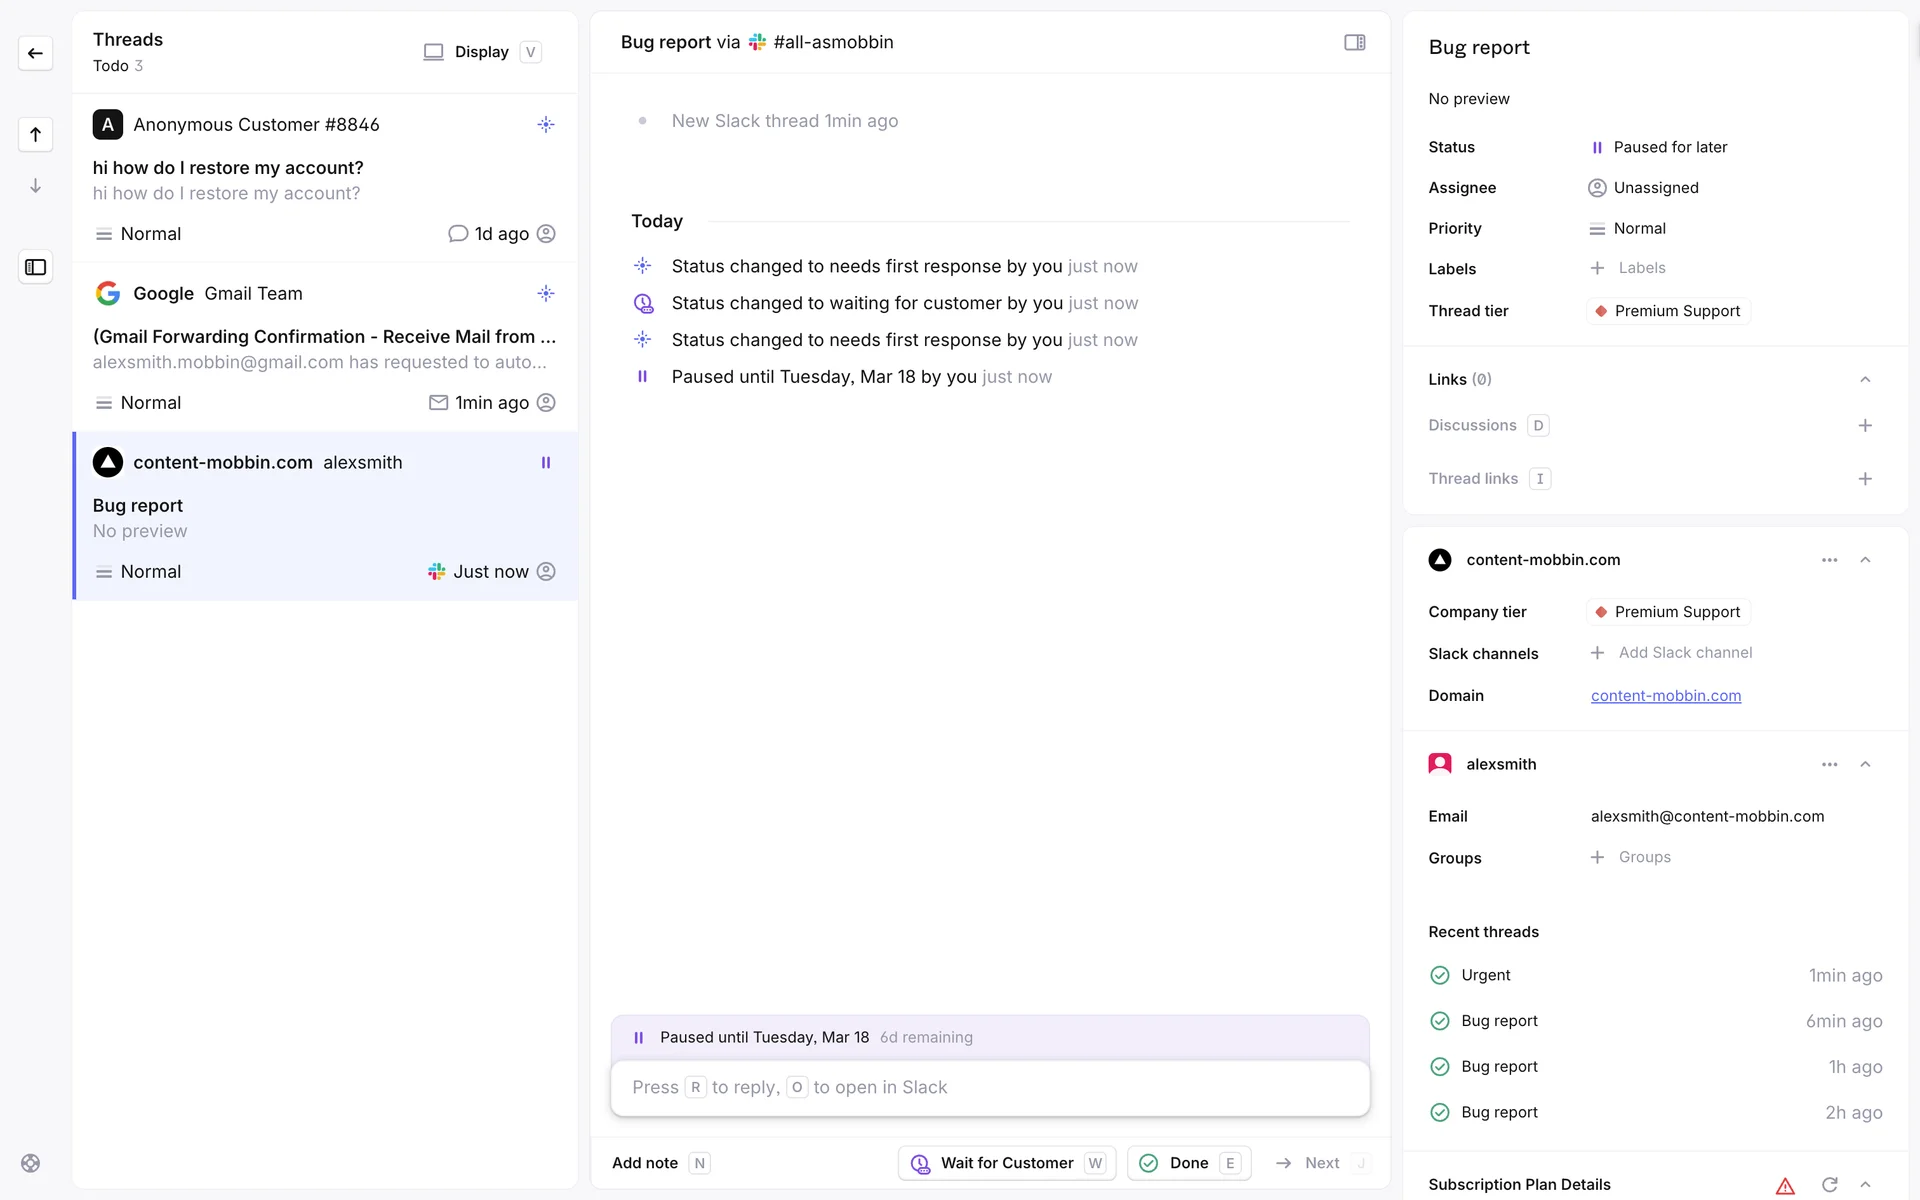Add a Thread link with plus icon
Image resolution: width=1920 pixels, height=1200 pixels.
1865,479
